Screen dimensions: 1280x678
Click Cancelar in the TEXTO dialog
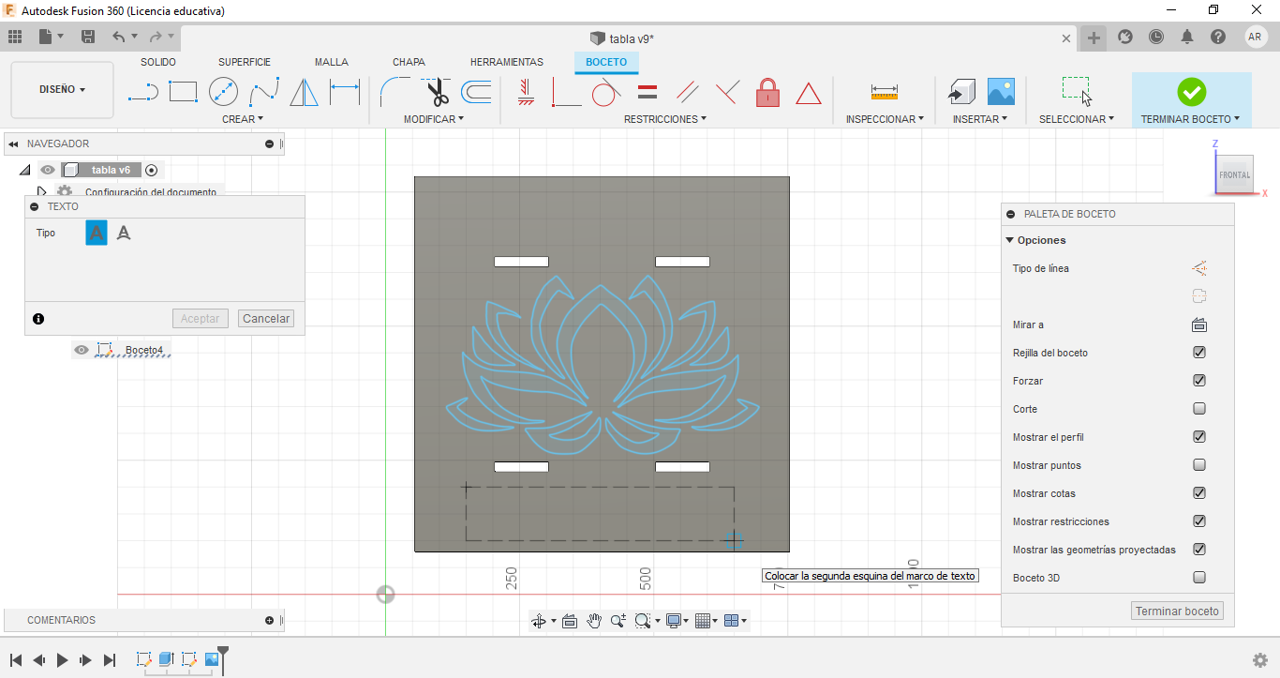pos(266,319)
